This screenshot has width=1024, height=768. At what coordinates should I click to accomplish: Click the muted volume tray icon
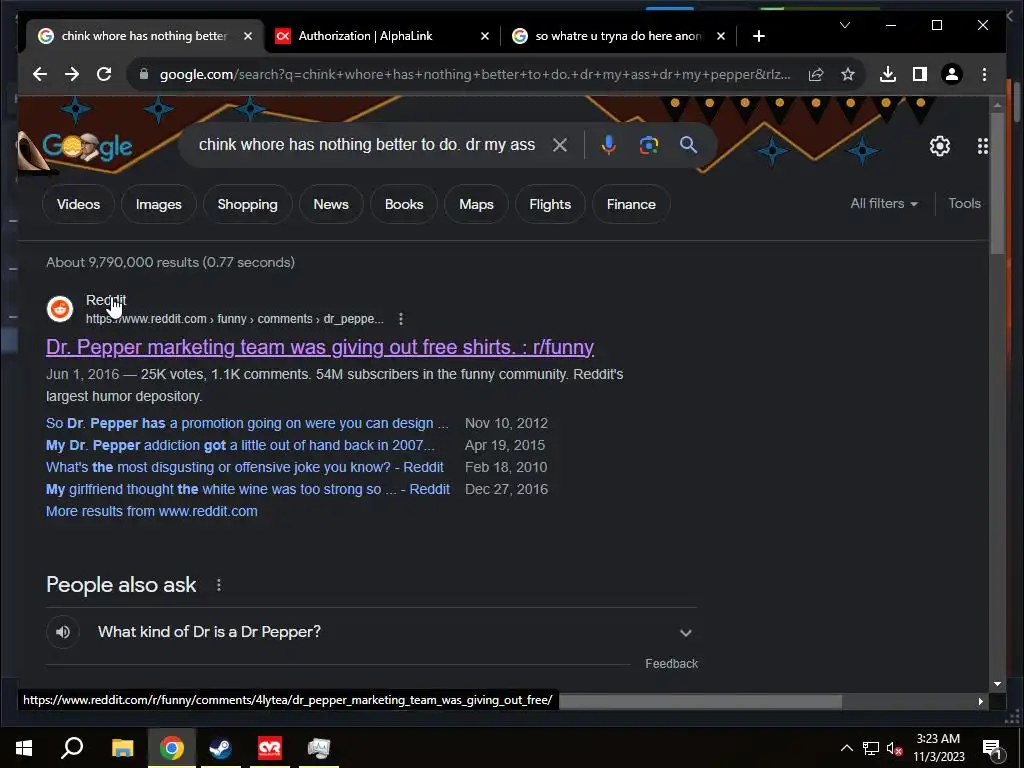click(x=895, y=748)
